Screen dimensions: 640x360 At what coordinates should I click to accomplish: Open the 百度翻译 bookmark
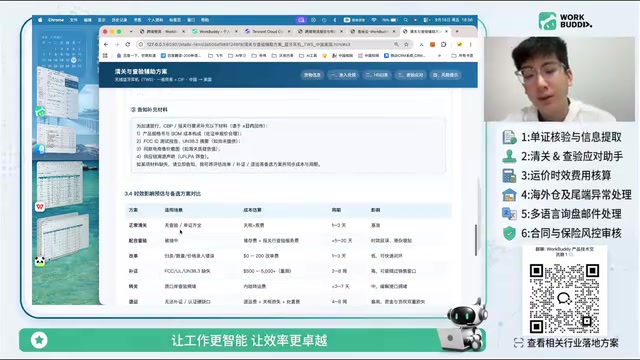click(x=181, y=56)
